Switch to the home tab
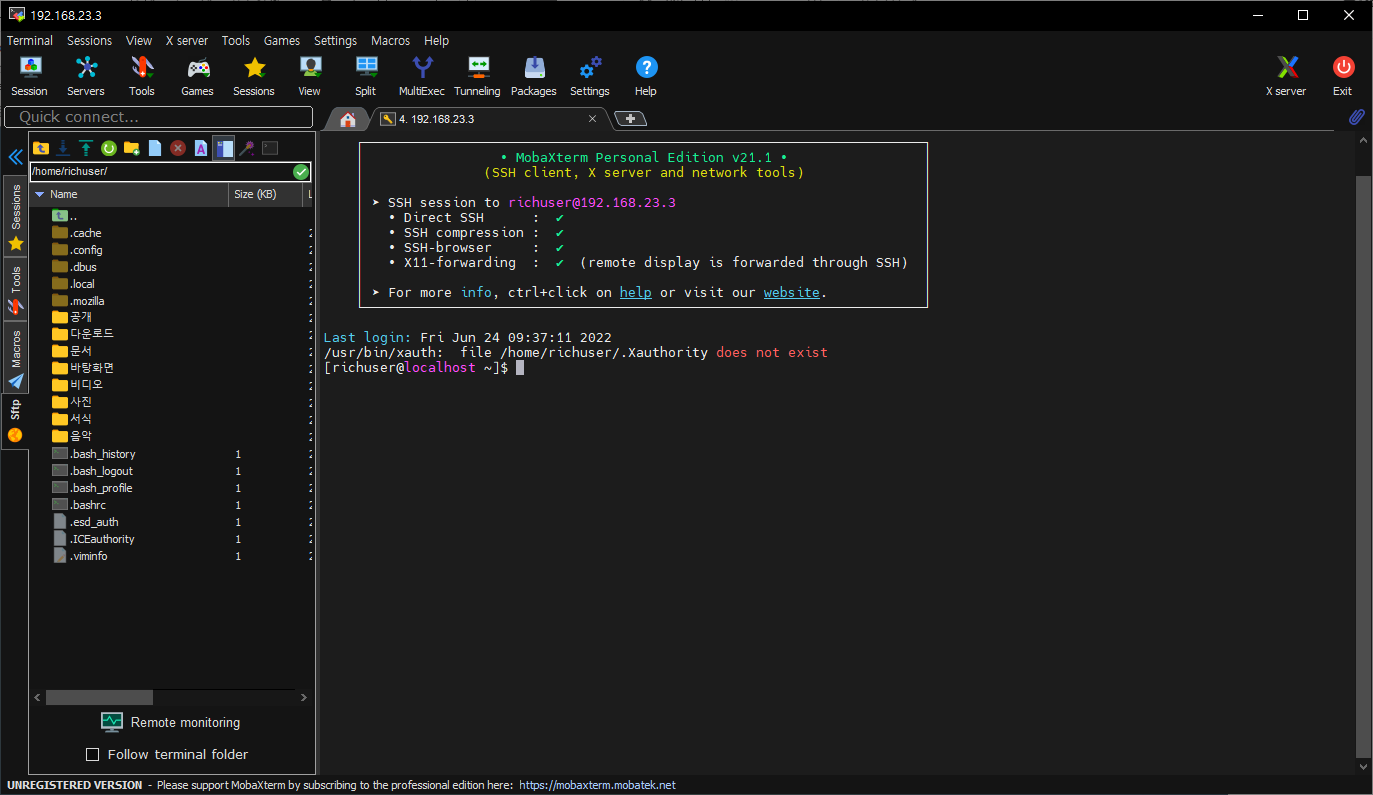 pos(348,119)
